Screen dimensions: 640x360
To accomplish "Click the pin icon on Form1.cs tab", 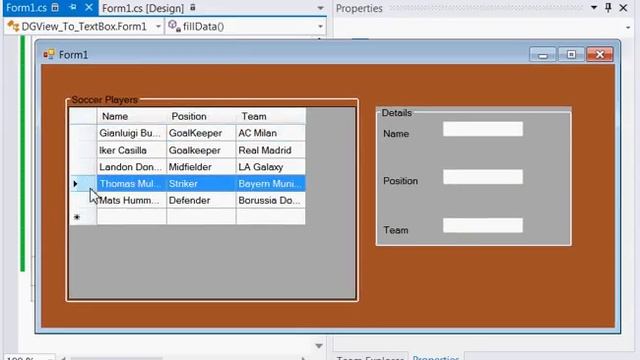I will (73, 7).
